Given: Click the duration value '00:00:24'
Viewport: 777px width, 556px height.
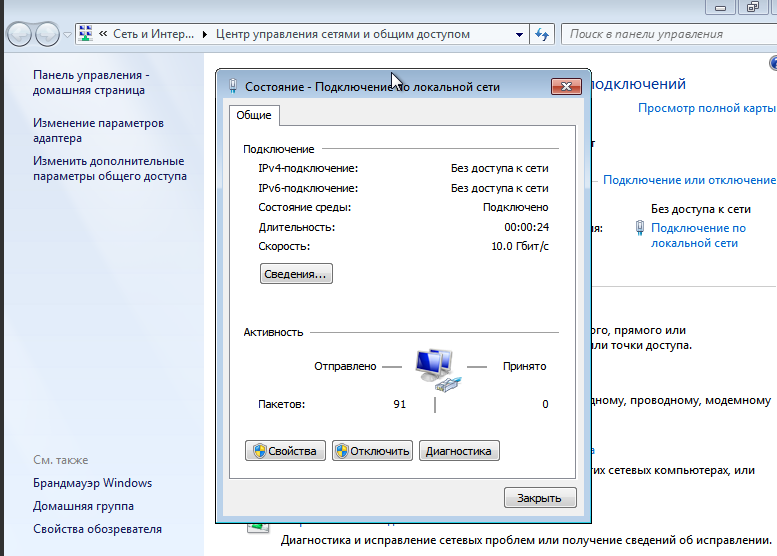Looking at the screenshot, I should click(527, 227).
